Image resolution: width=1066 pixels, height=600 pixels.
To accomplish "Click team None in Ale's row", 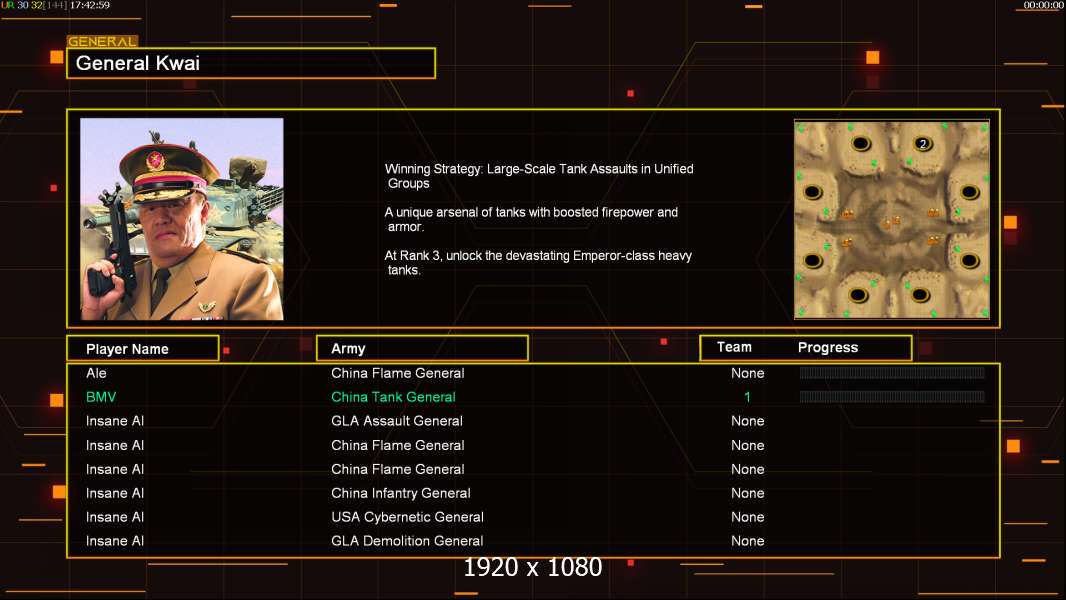I will pos(747,373).
